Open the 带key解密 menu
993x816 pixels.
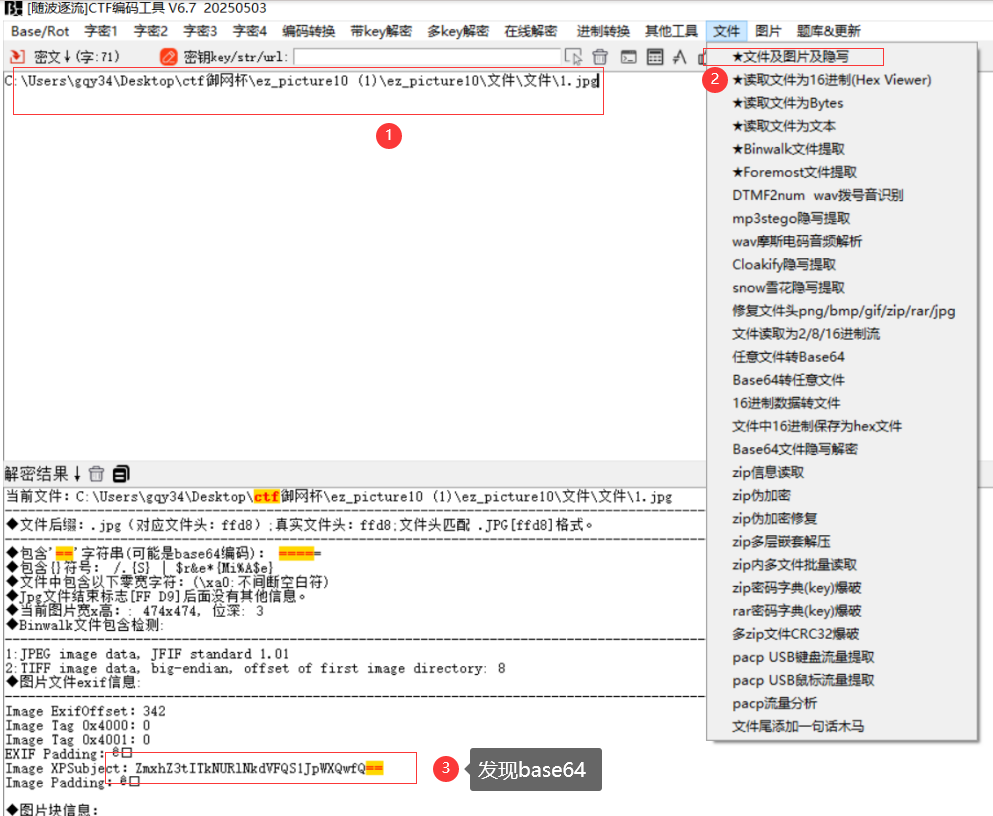point(381,31)
